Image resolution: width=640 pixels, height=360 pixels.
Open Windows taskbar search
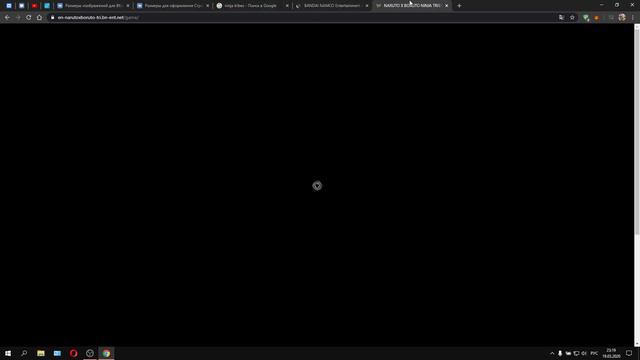[24, 353]
